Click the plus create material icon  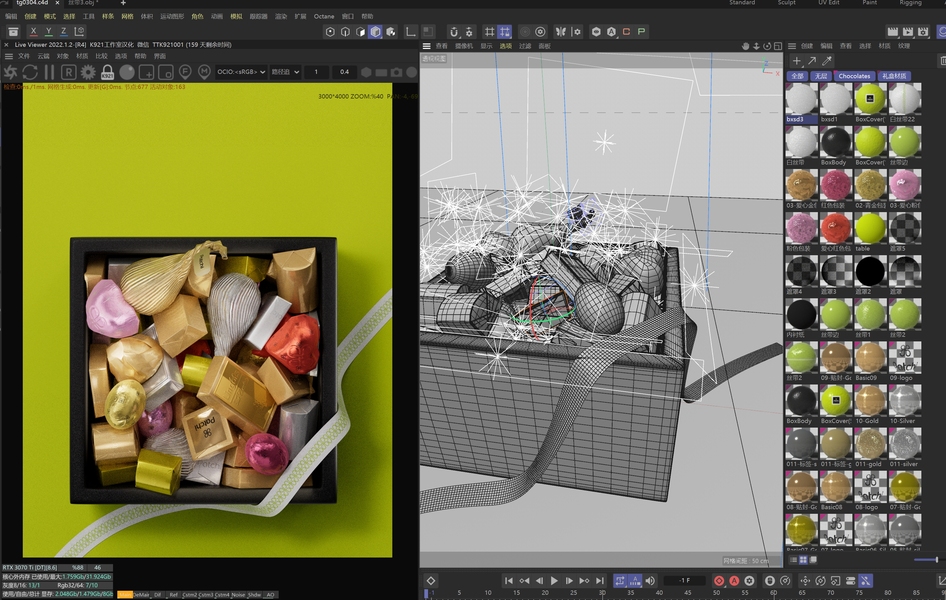point(796,60)
